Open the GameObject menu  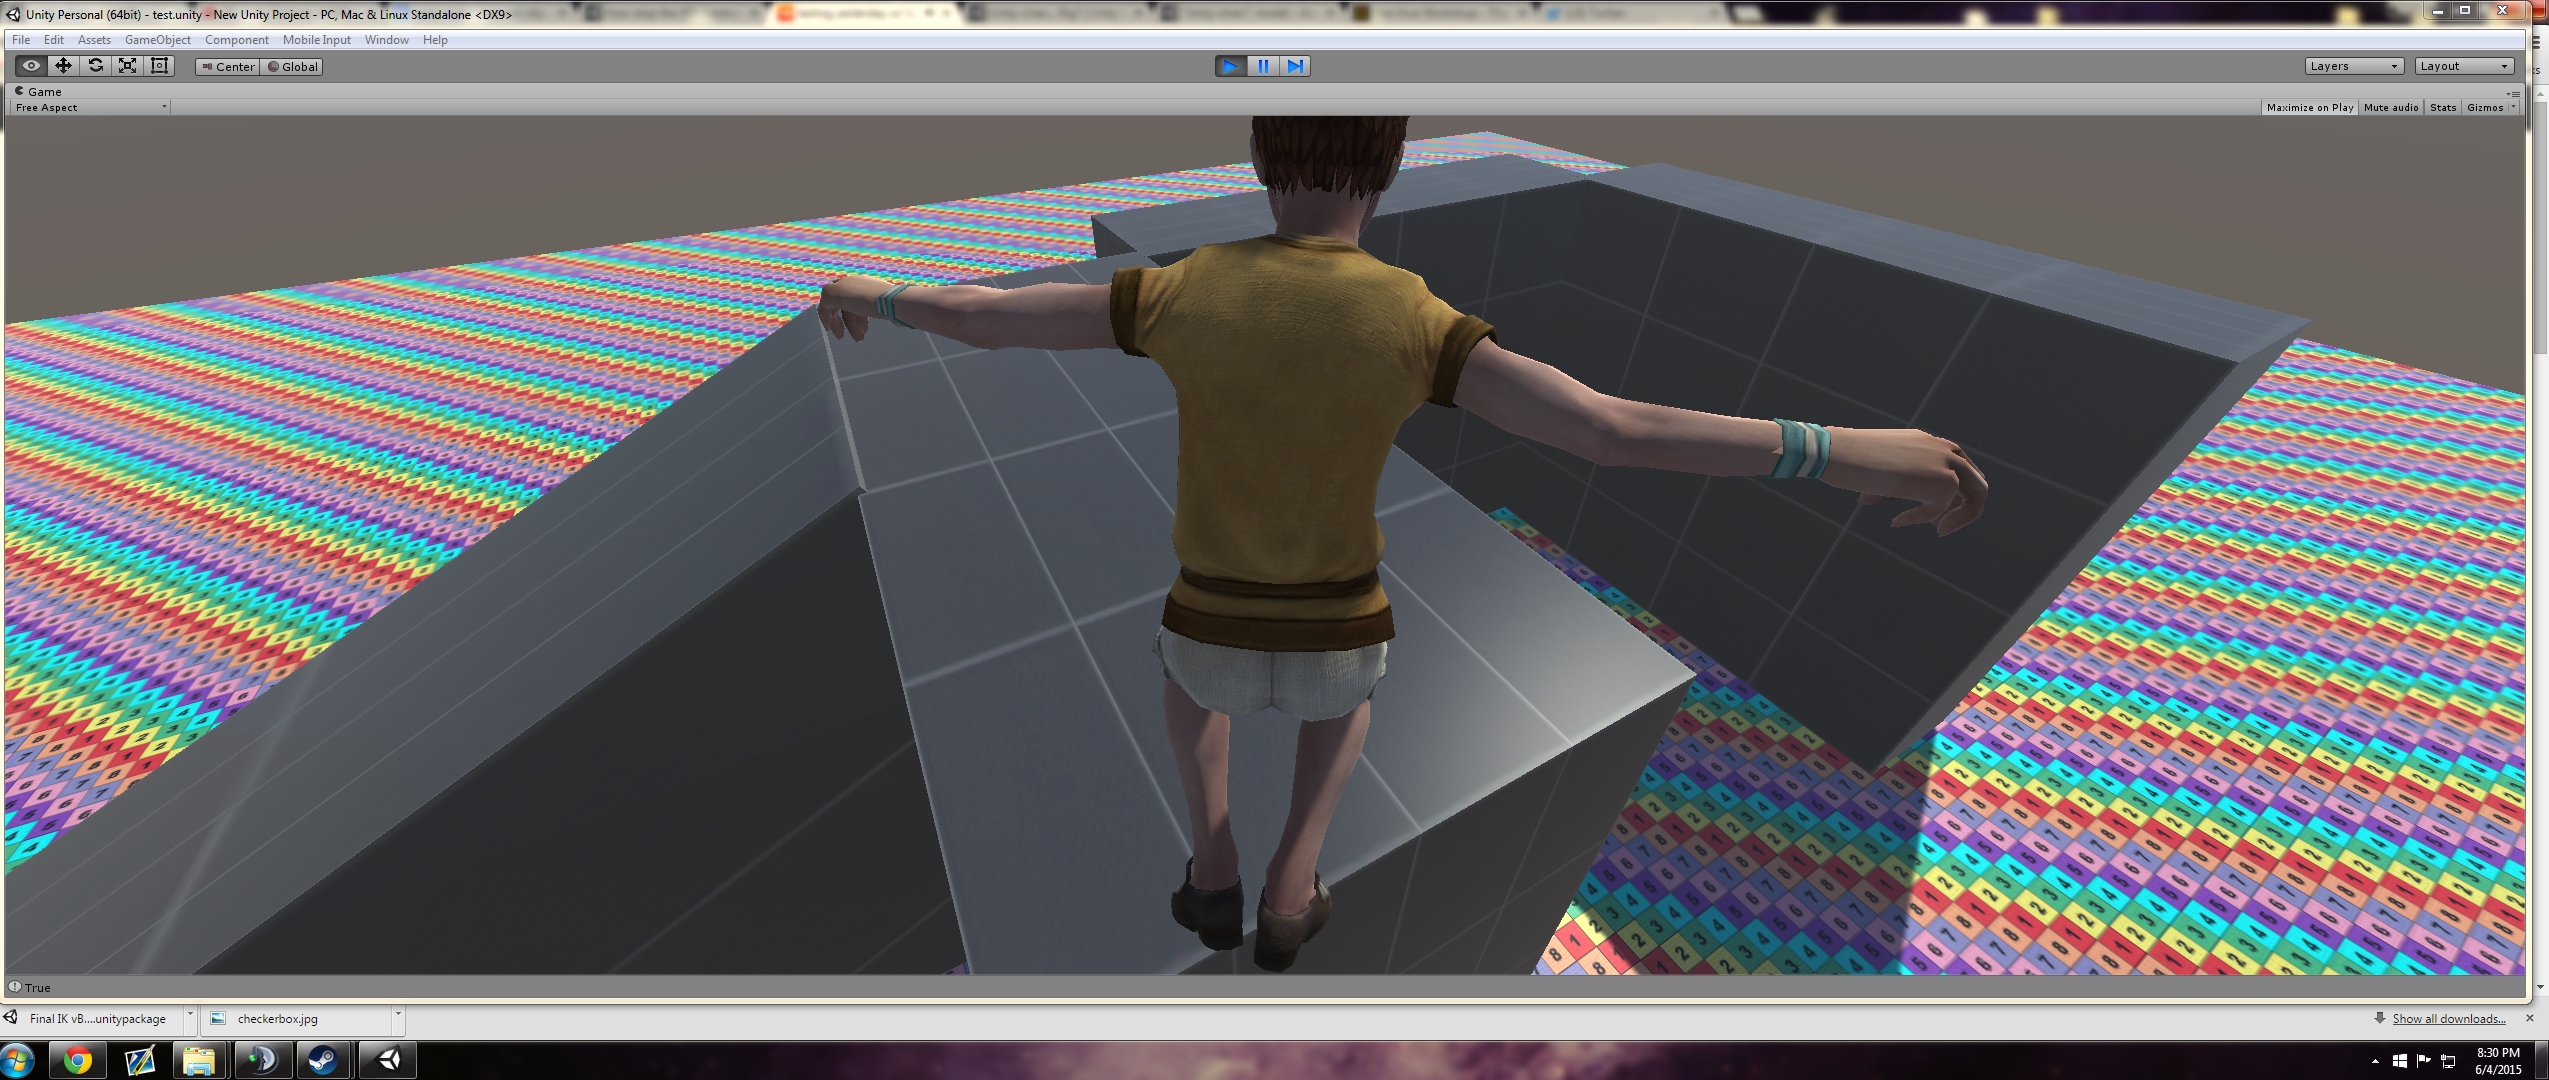pos(157,40)
